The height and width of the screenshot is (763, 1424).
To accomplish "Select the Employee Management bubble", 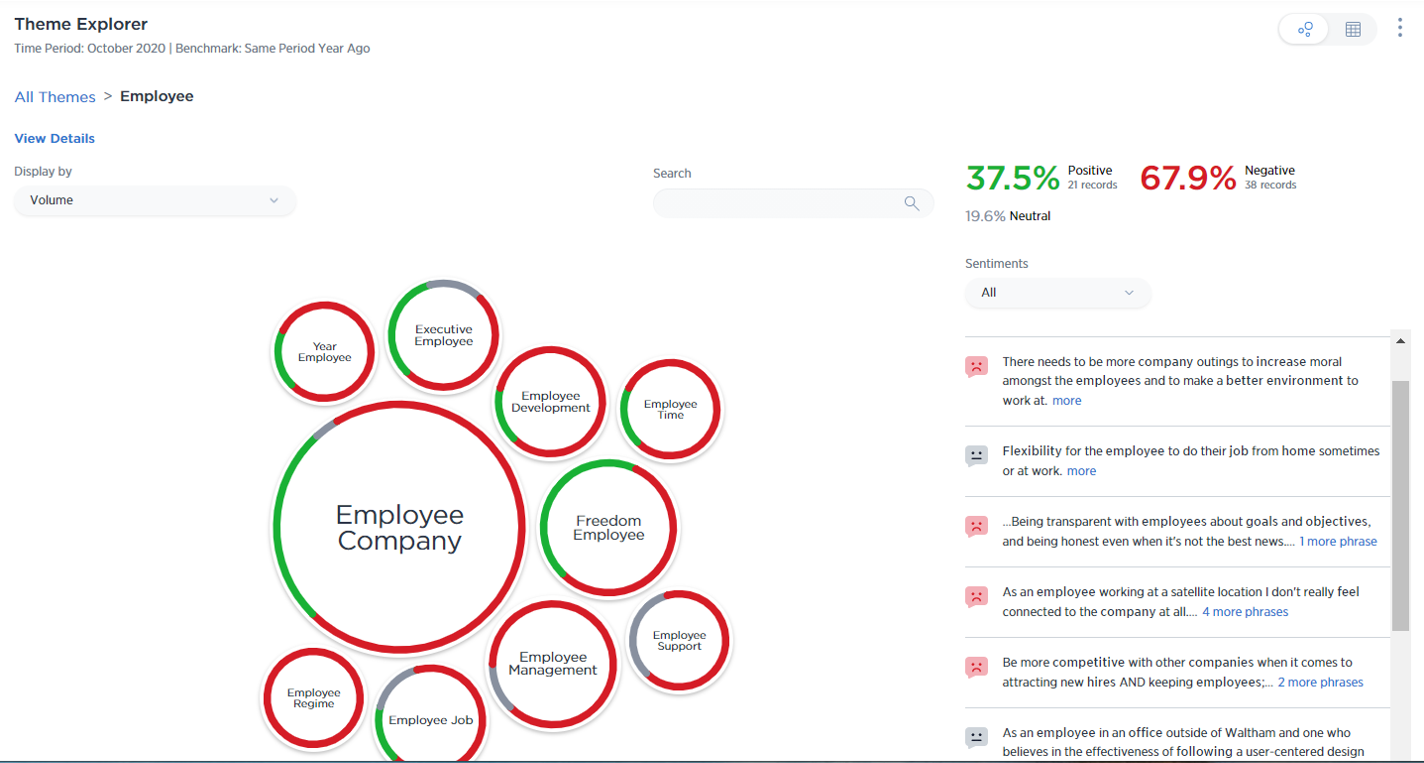I will pyautogui.click(x=552, y=664).
